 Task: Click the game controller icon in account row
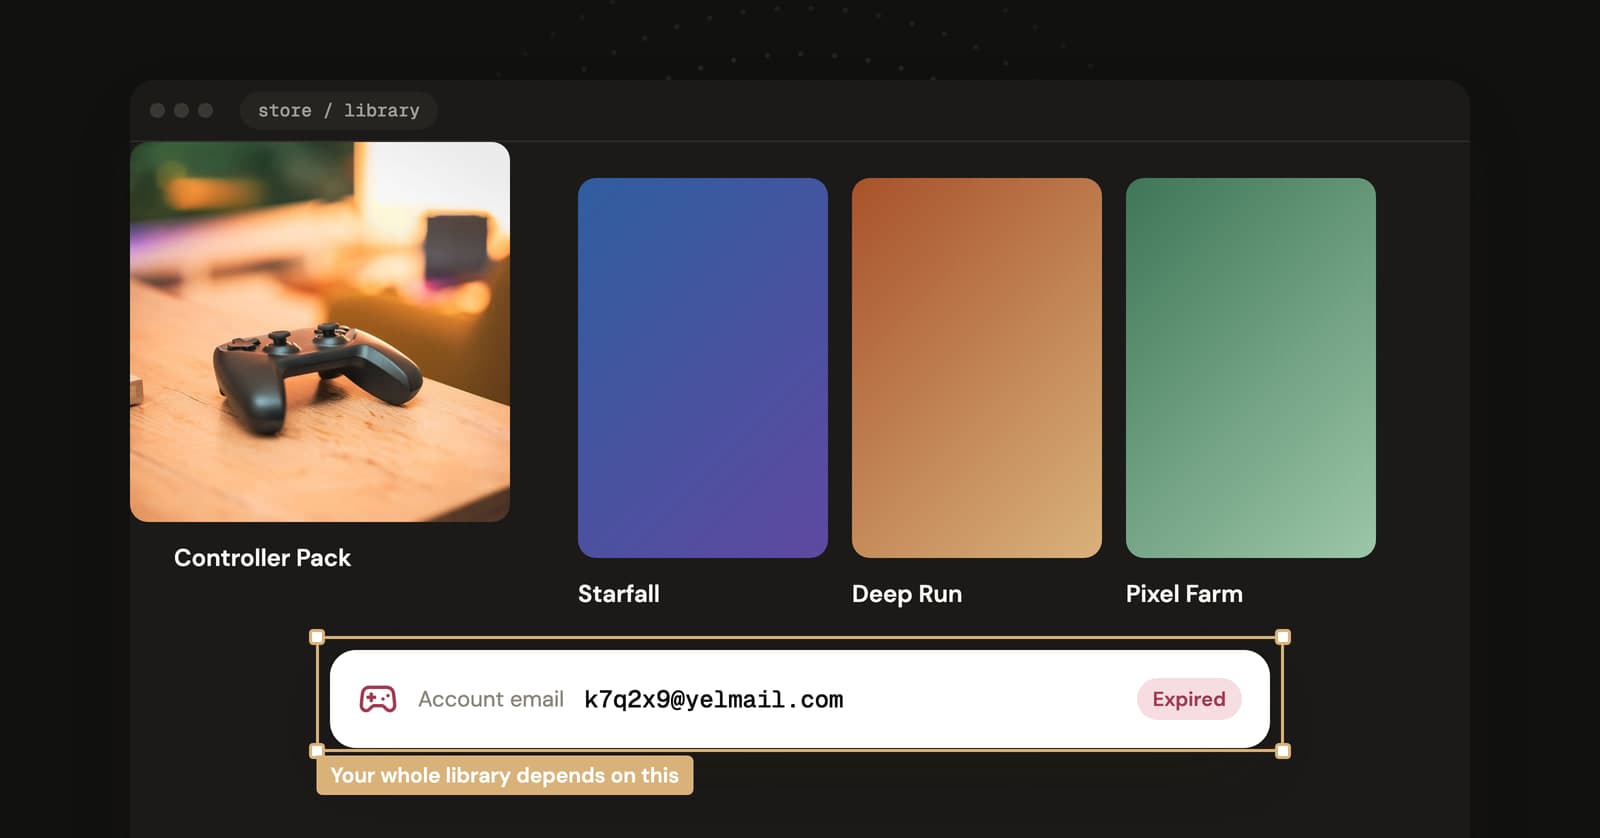[x=378, y=699]
